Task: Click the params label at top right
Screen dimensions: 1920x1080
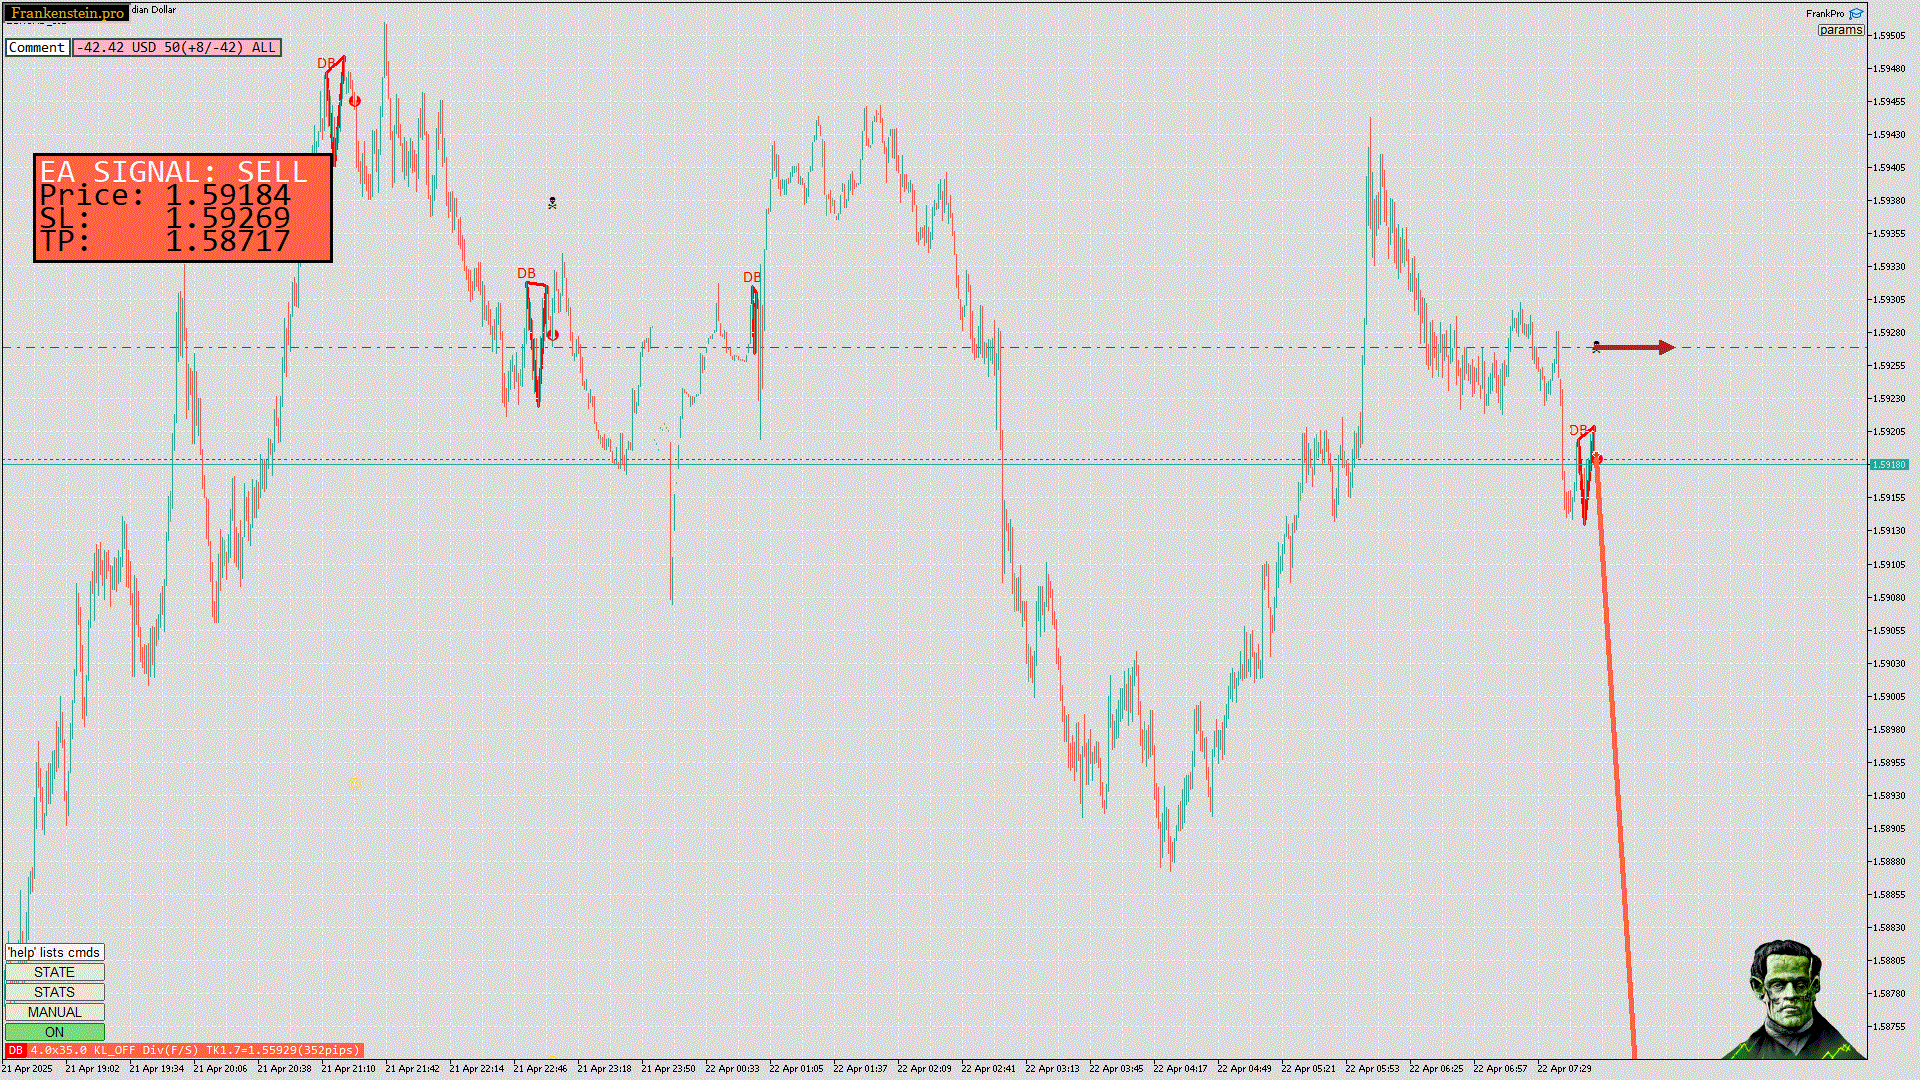Action: pos(1840,30)
